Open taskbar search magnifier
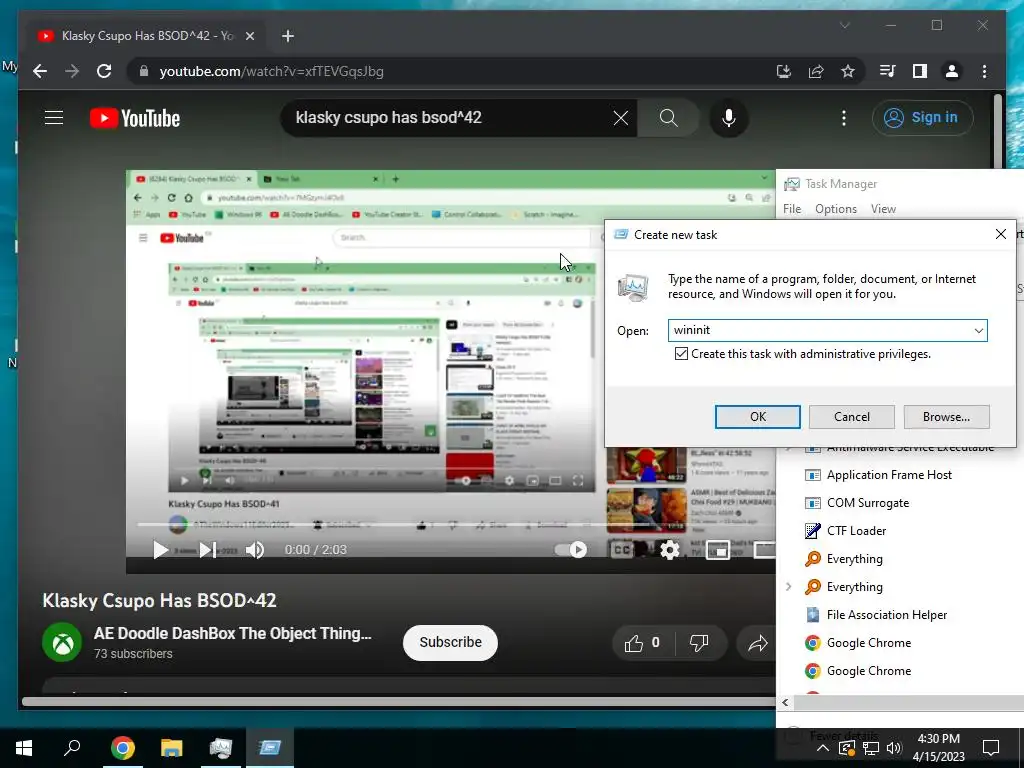Image resolution: width=1024 pixels, height=768 pixels. 72,748
